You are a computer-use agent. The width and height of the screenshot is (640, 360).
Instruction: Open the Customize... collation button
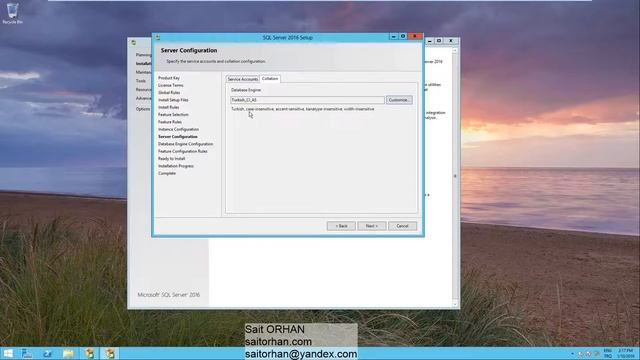[x=399, y=100]
